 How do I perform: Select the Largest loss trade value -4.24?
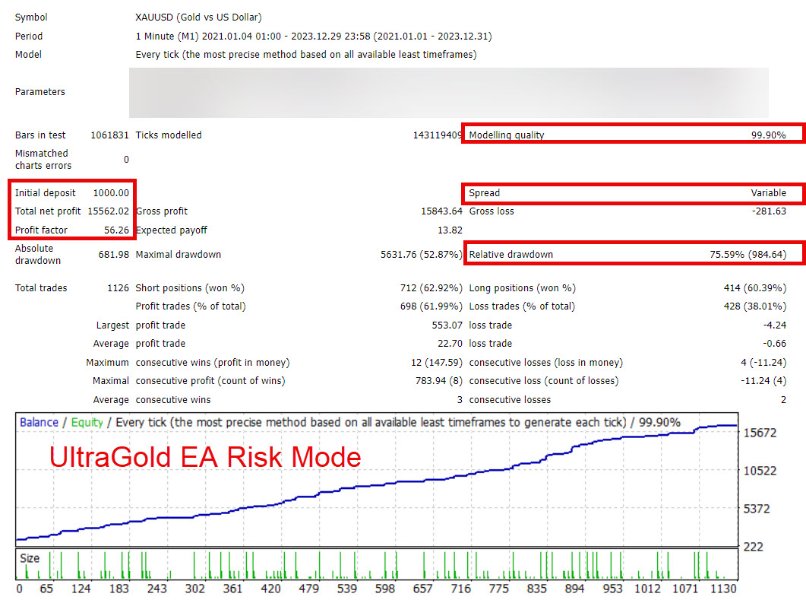(775, 325)
